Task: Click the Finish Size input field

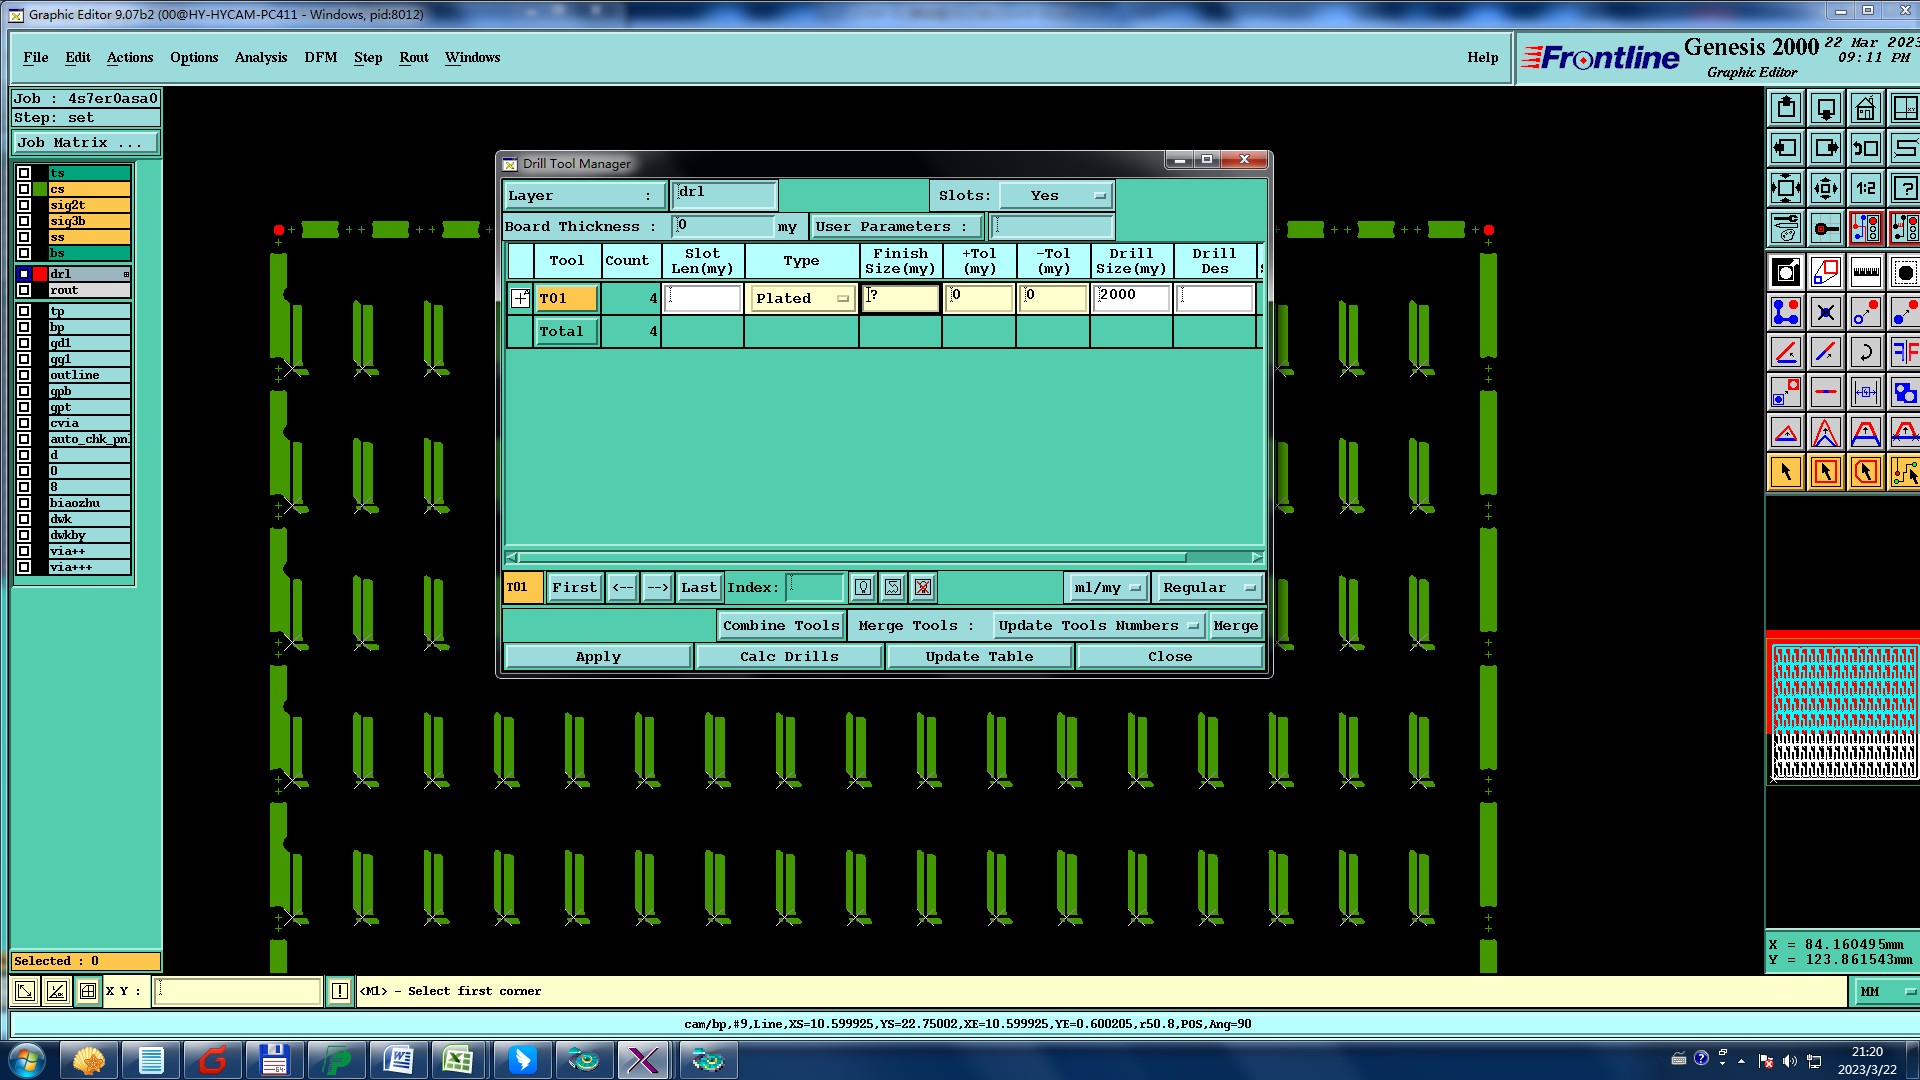Action: 901,298
